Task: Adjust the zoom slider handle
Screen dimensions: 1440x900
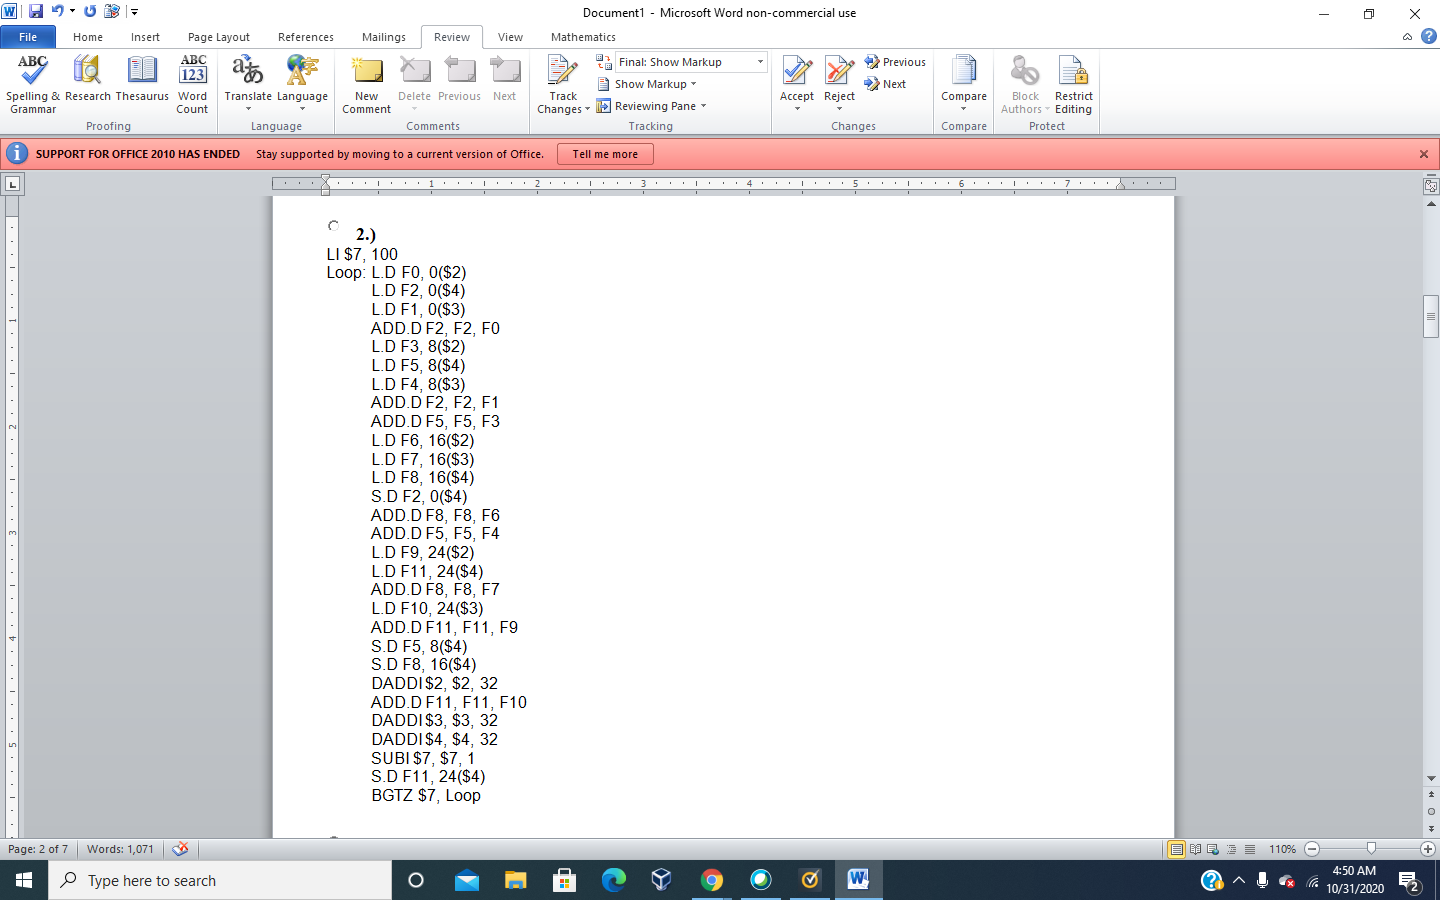Action: coord(1371,849)
